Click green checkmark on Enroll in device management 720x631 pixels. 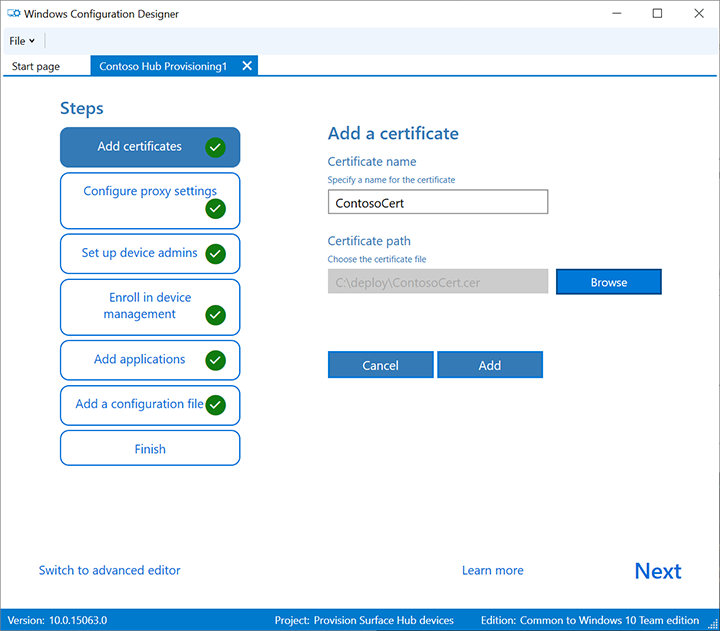click(x=215, y=315)
